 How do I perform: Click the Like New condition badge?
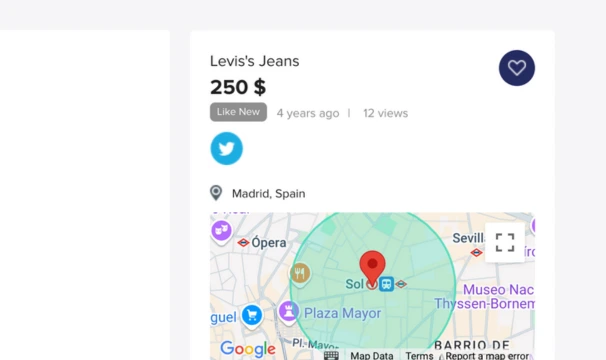click(x=238, y=112)
